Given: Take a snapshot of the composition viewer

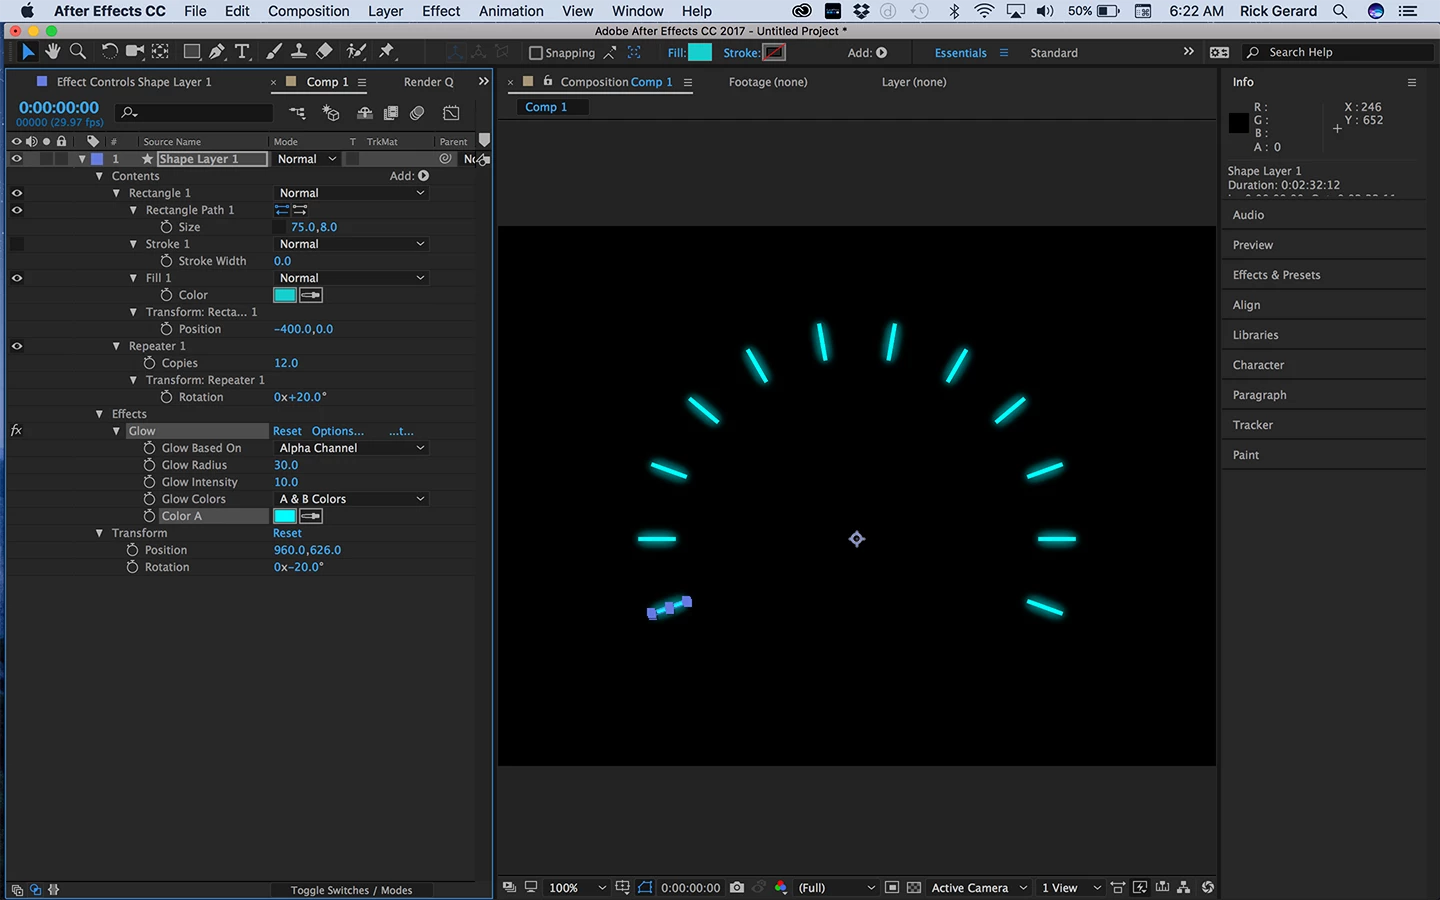Looking at the screenshot, I should (x=737, y=887).
